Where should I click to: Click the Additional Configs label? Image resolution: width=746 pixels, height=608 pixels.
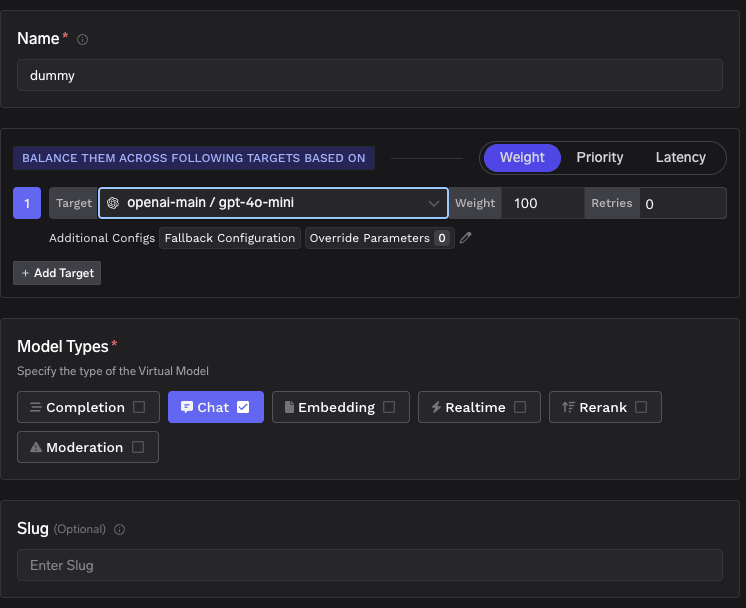coord(102,238)
